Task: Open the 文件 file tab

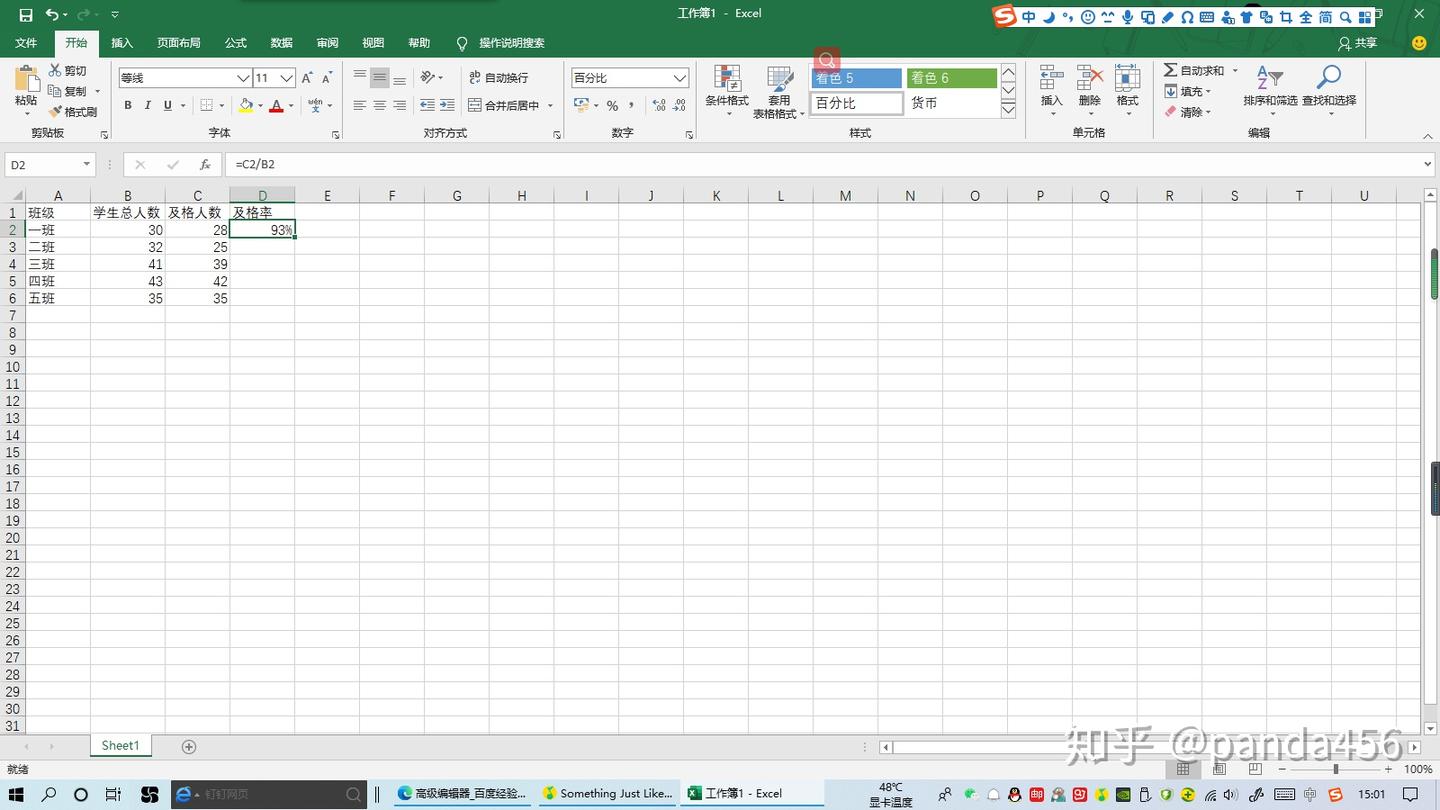Action: click(x=26, y=43)
